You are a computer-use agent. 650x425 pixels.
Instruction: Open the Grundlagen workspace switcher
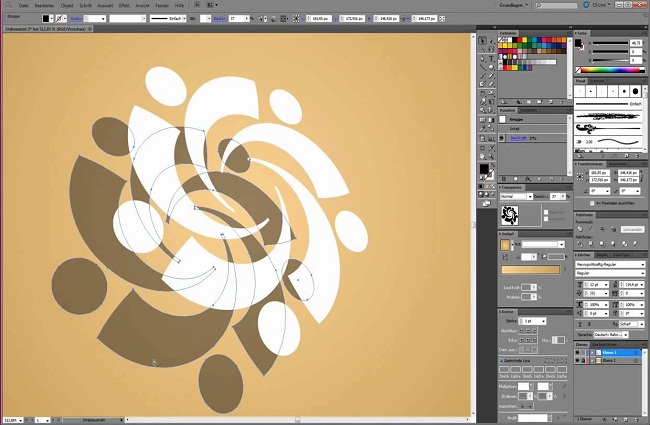coord(514,5)
